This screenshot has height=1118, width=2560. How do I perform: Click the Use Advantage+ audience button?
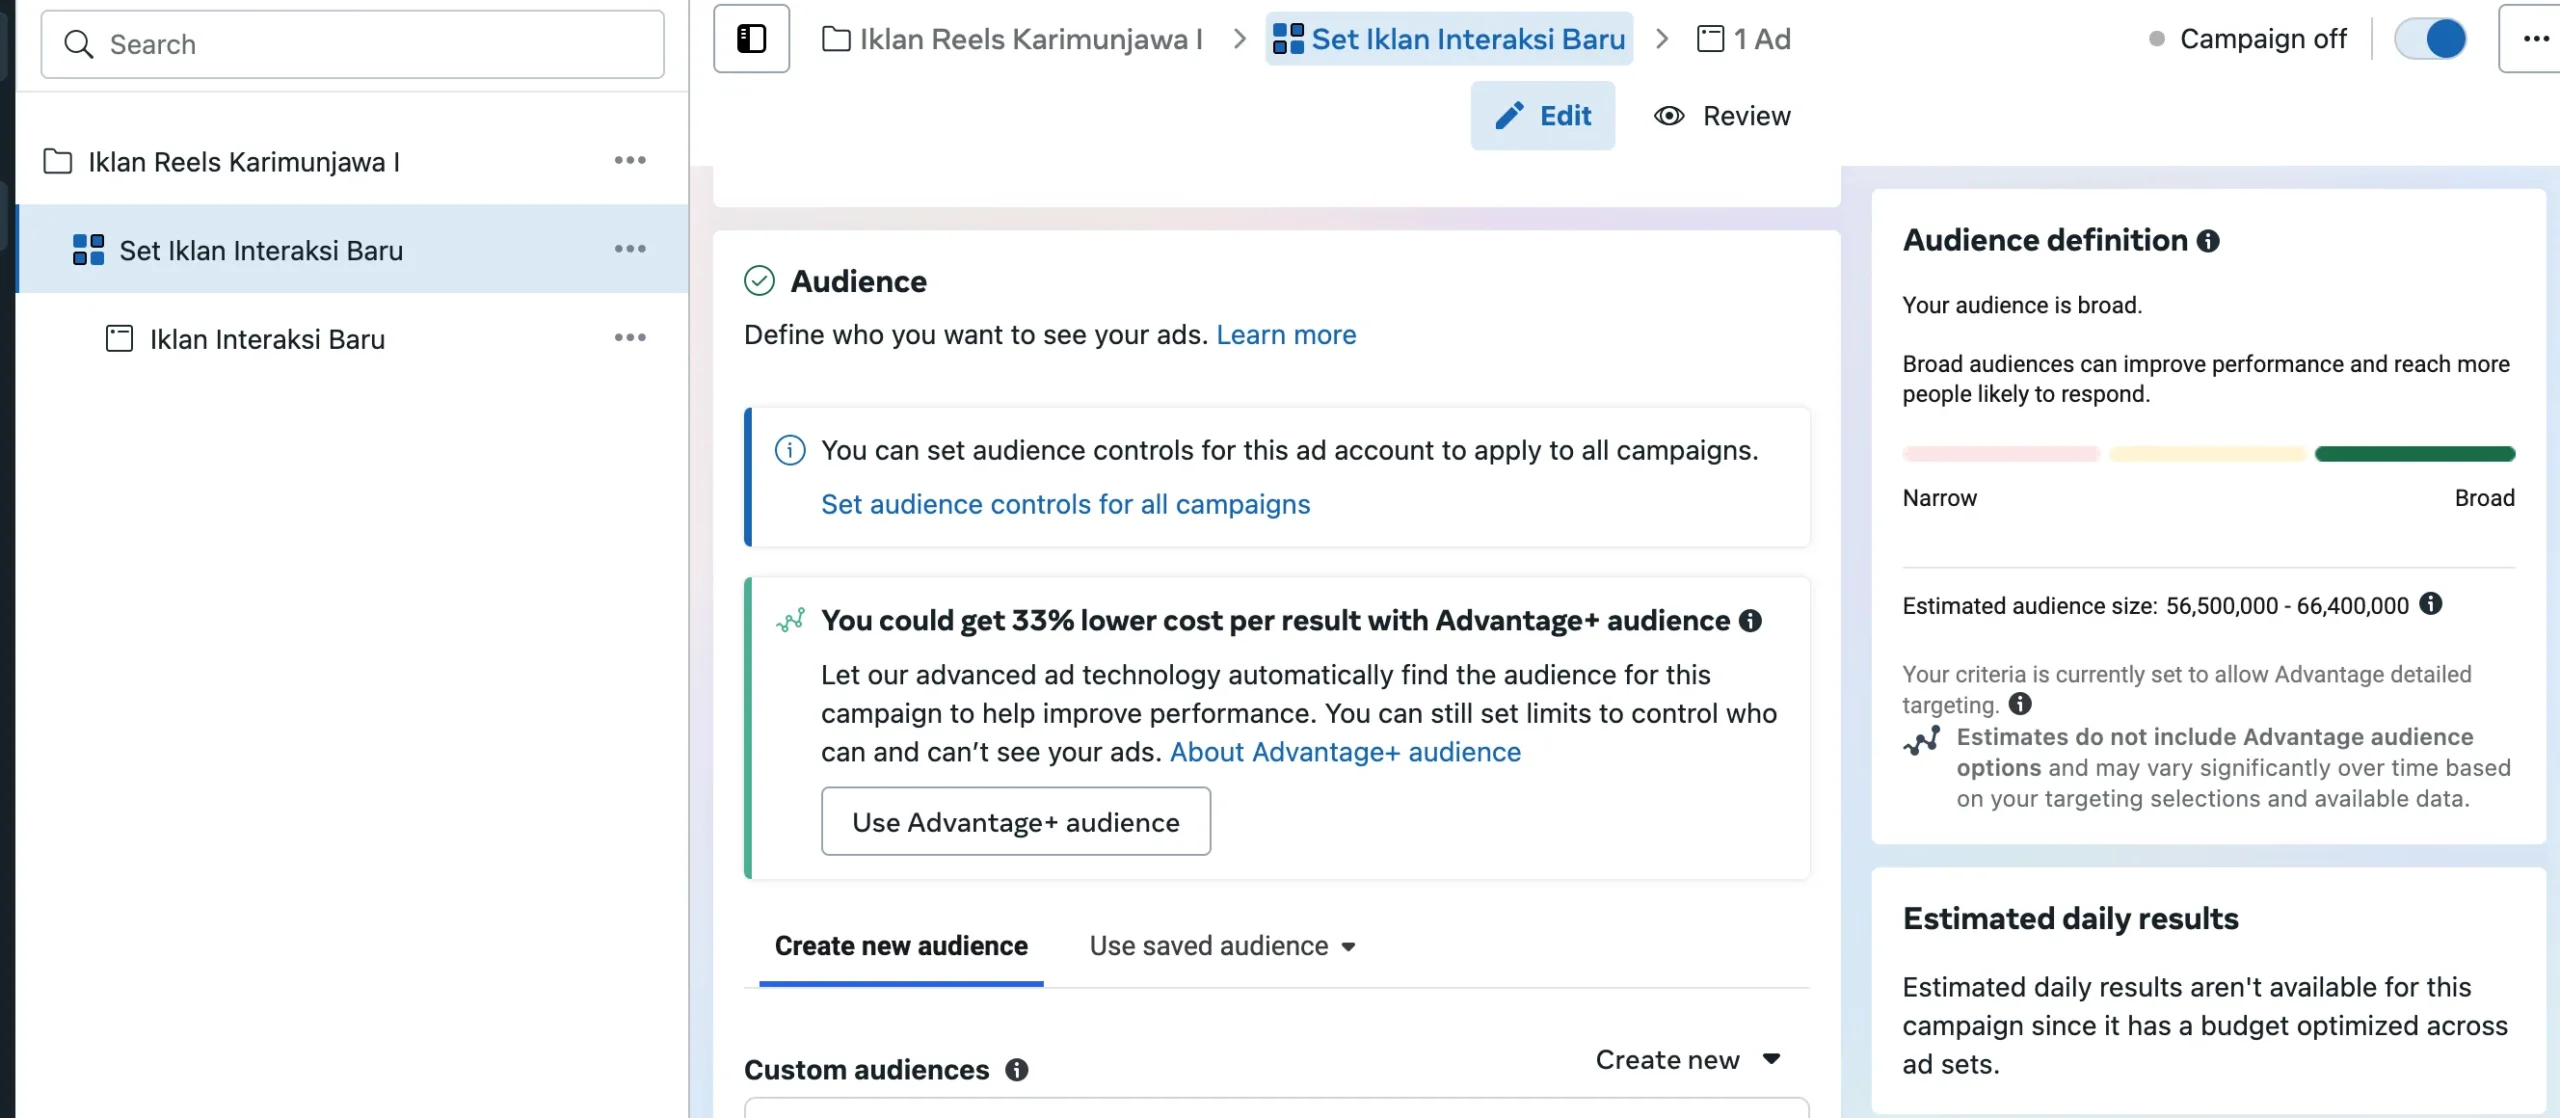1015,822
